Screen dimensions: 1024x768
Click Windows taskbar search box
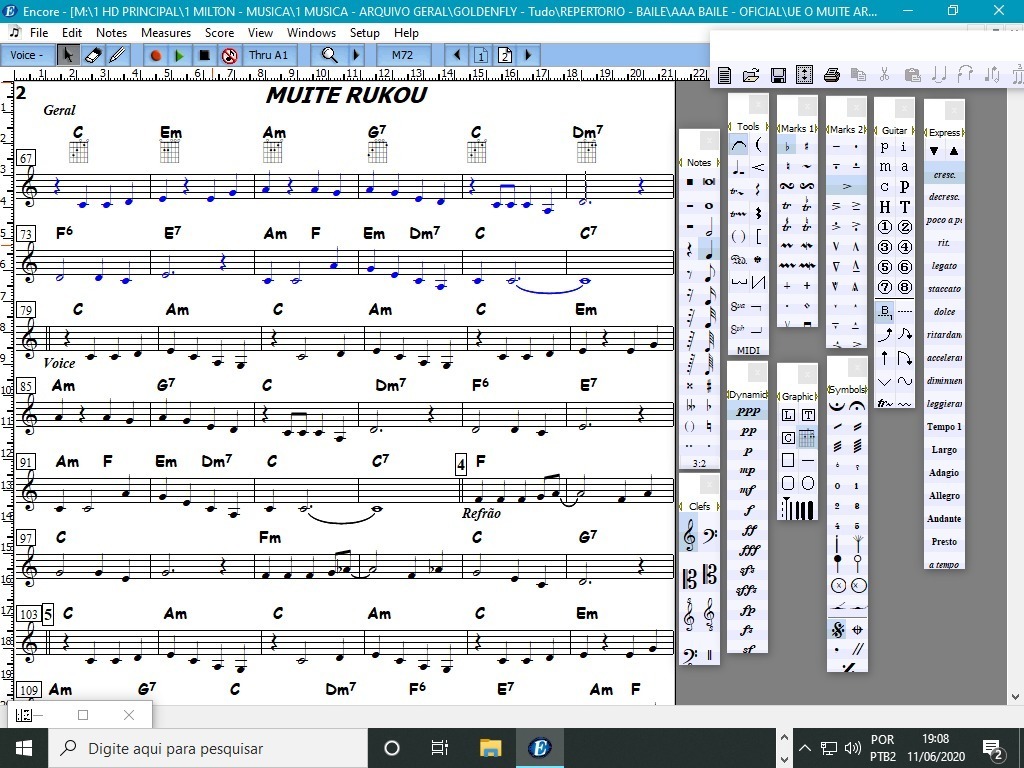pyautogui.click(x=208, y=748)
